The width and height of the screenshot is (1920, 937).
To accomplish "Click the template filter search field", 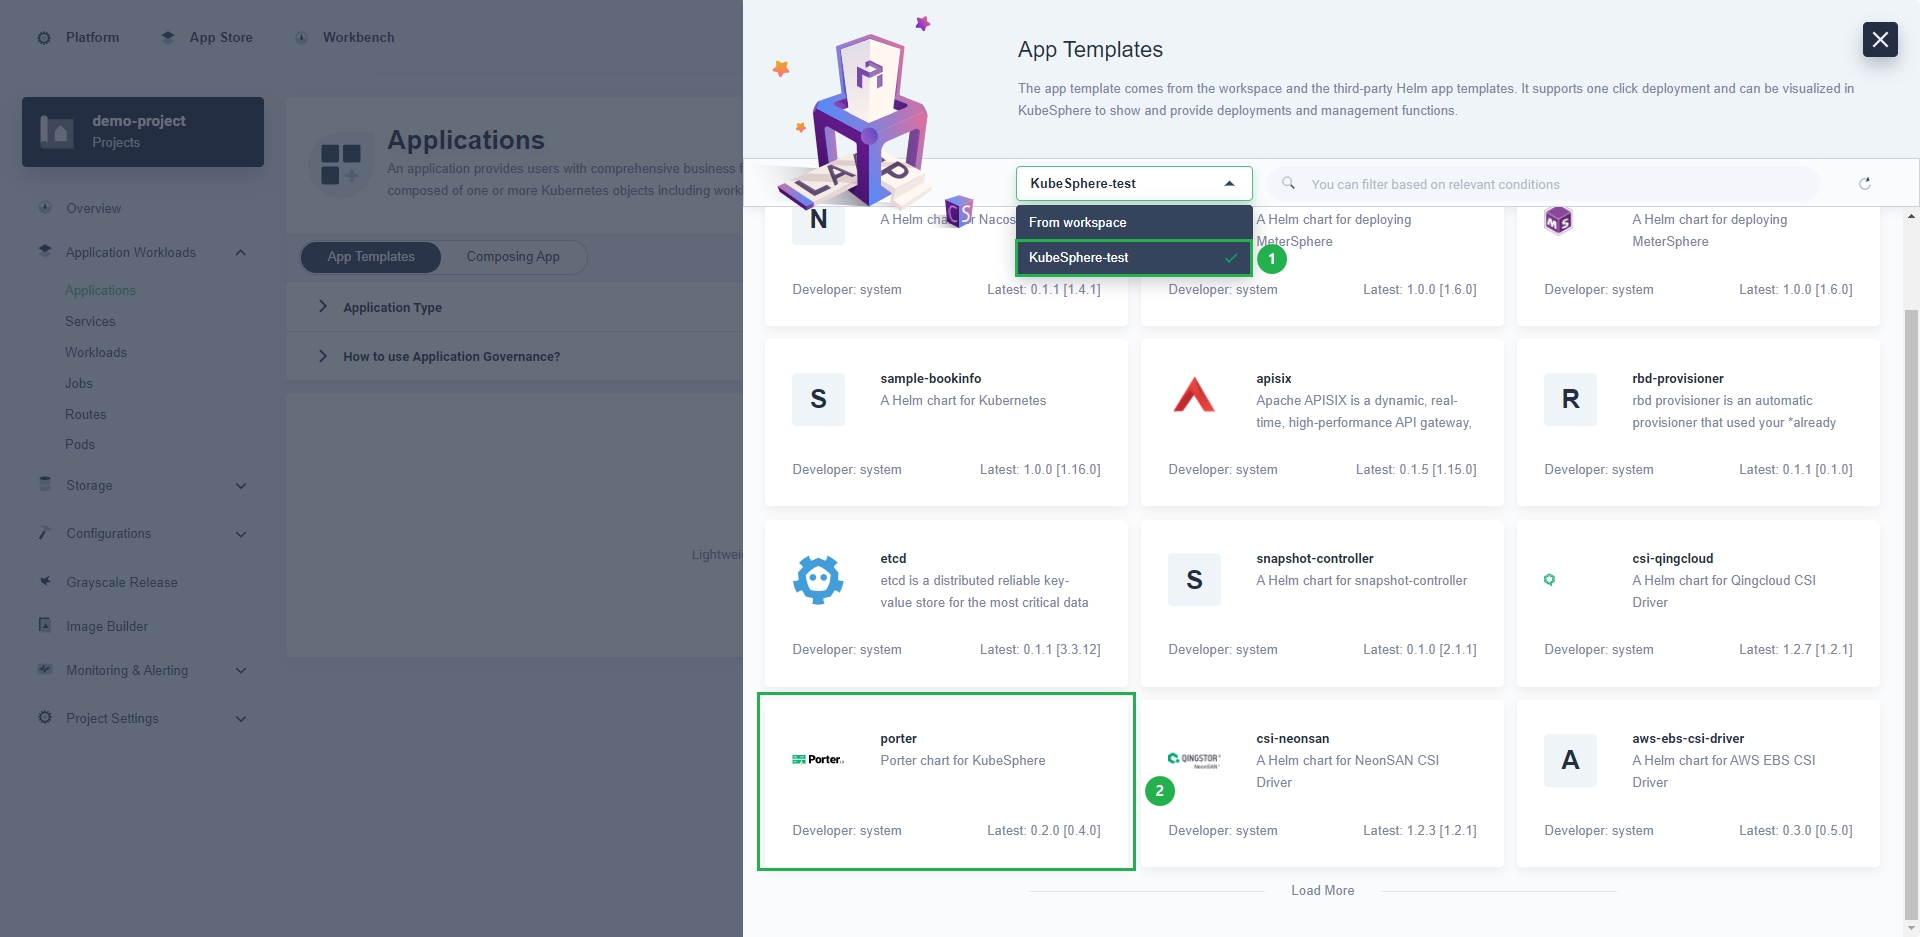I will click(1544, 184).
